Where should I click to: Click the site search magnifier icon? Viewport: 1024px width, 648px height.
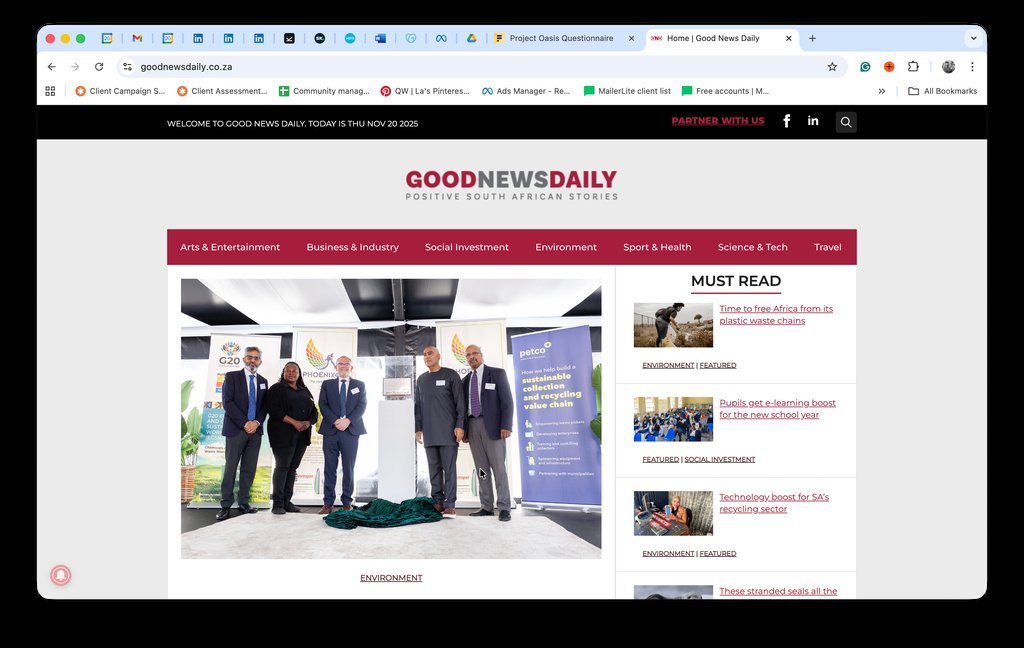(846, 122)
